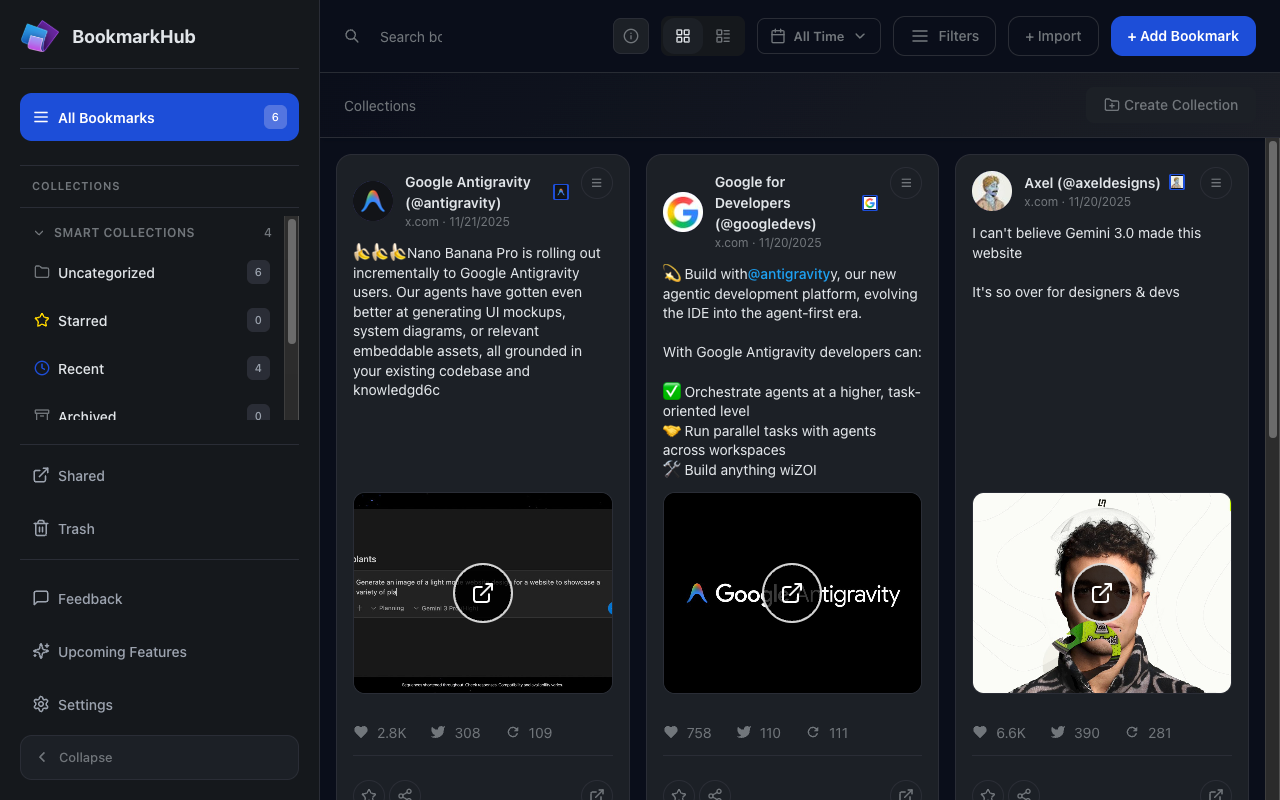
Task: Click Axel profile avatar
Action: point(992,191)
